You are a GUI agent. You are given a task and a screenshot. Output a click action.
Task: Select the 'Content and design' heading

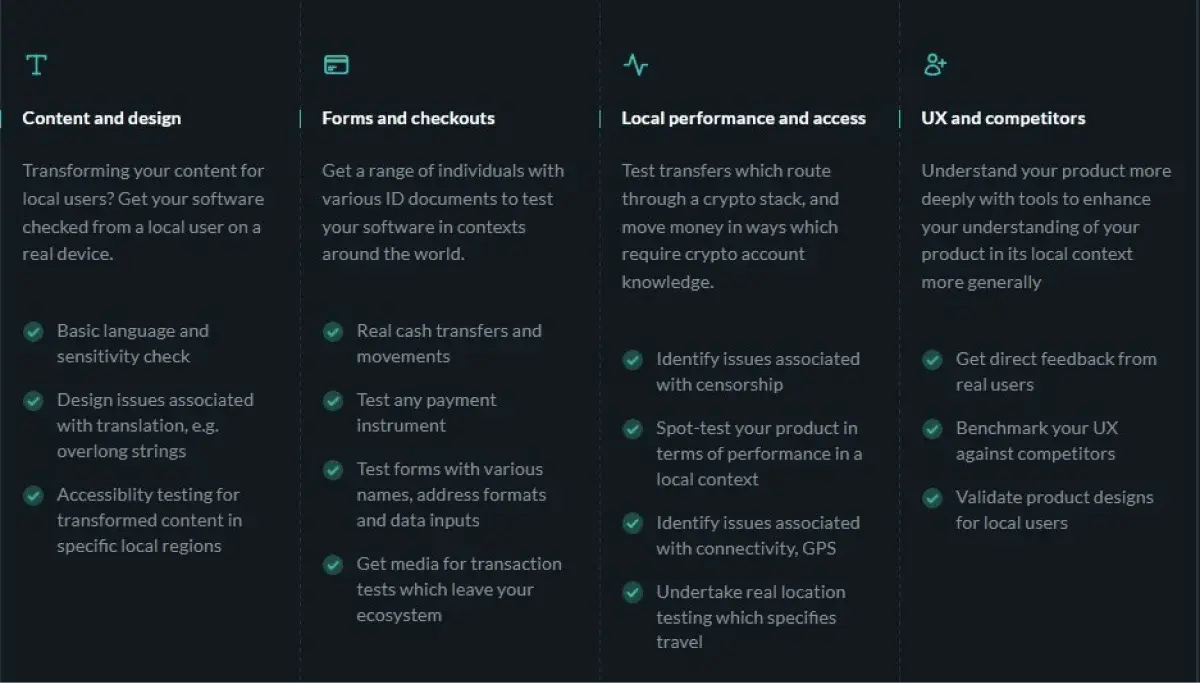point(101,118)
